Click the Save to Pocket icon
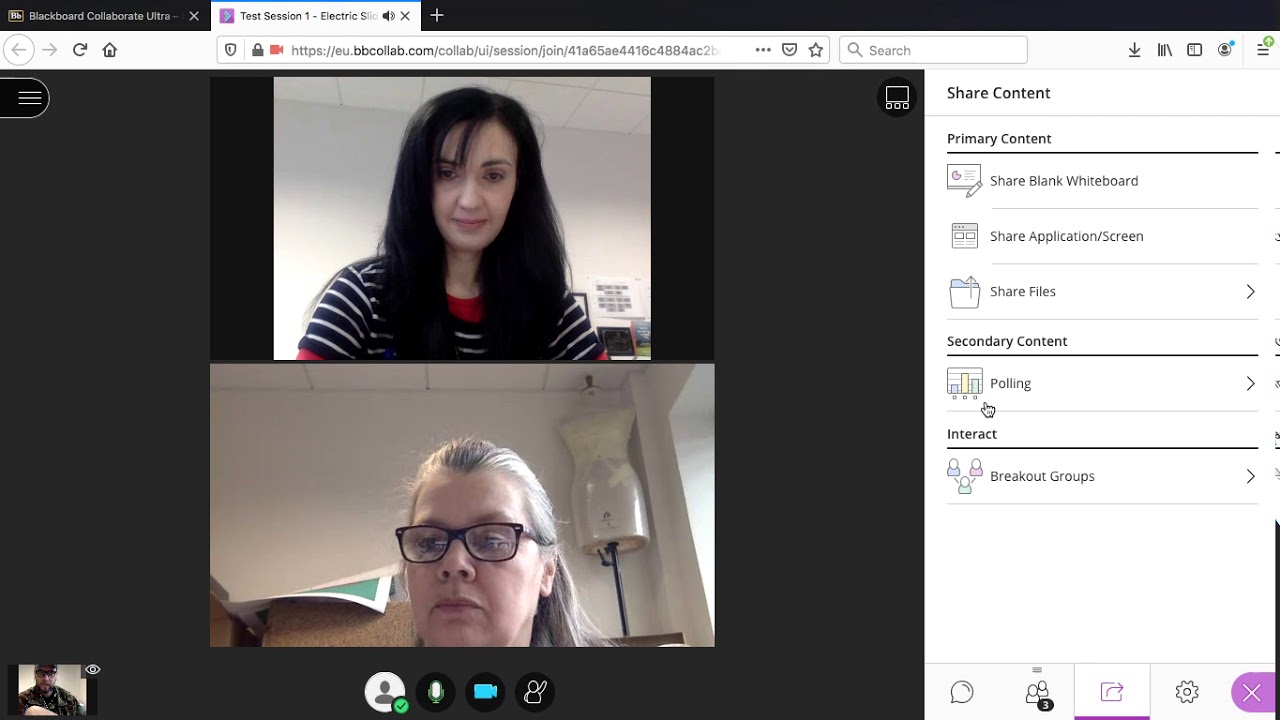Image resolution: width=1280 pixels, height=720 pixels. pyautogui.click(x=789, y=50)
